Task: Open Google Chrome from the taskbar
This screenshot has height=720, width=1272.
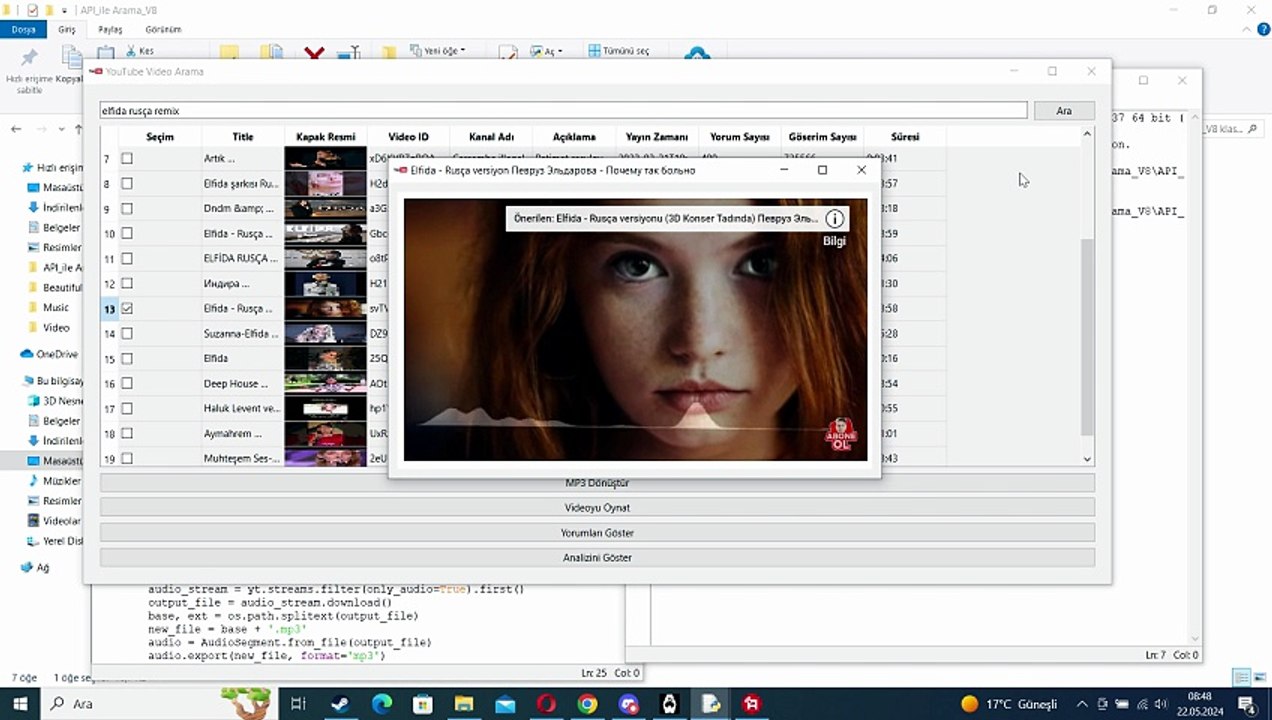Action: coord(587,704)
